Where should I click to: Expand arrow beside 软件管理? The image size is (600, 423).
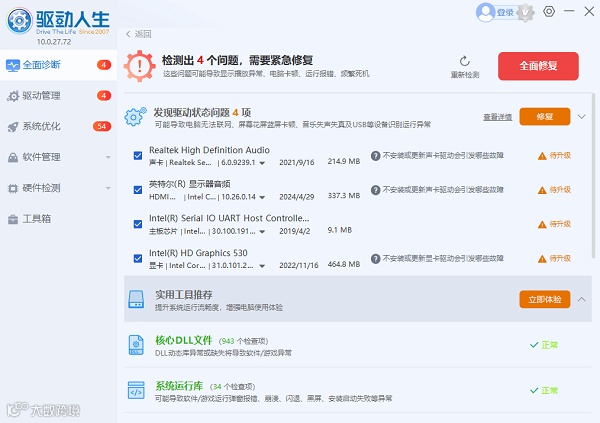point(108,157)
